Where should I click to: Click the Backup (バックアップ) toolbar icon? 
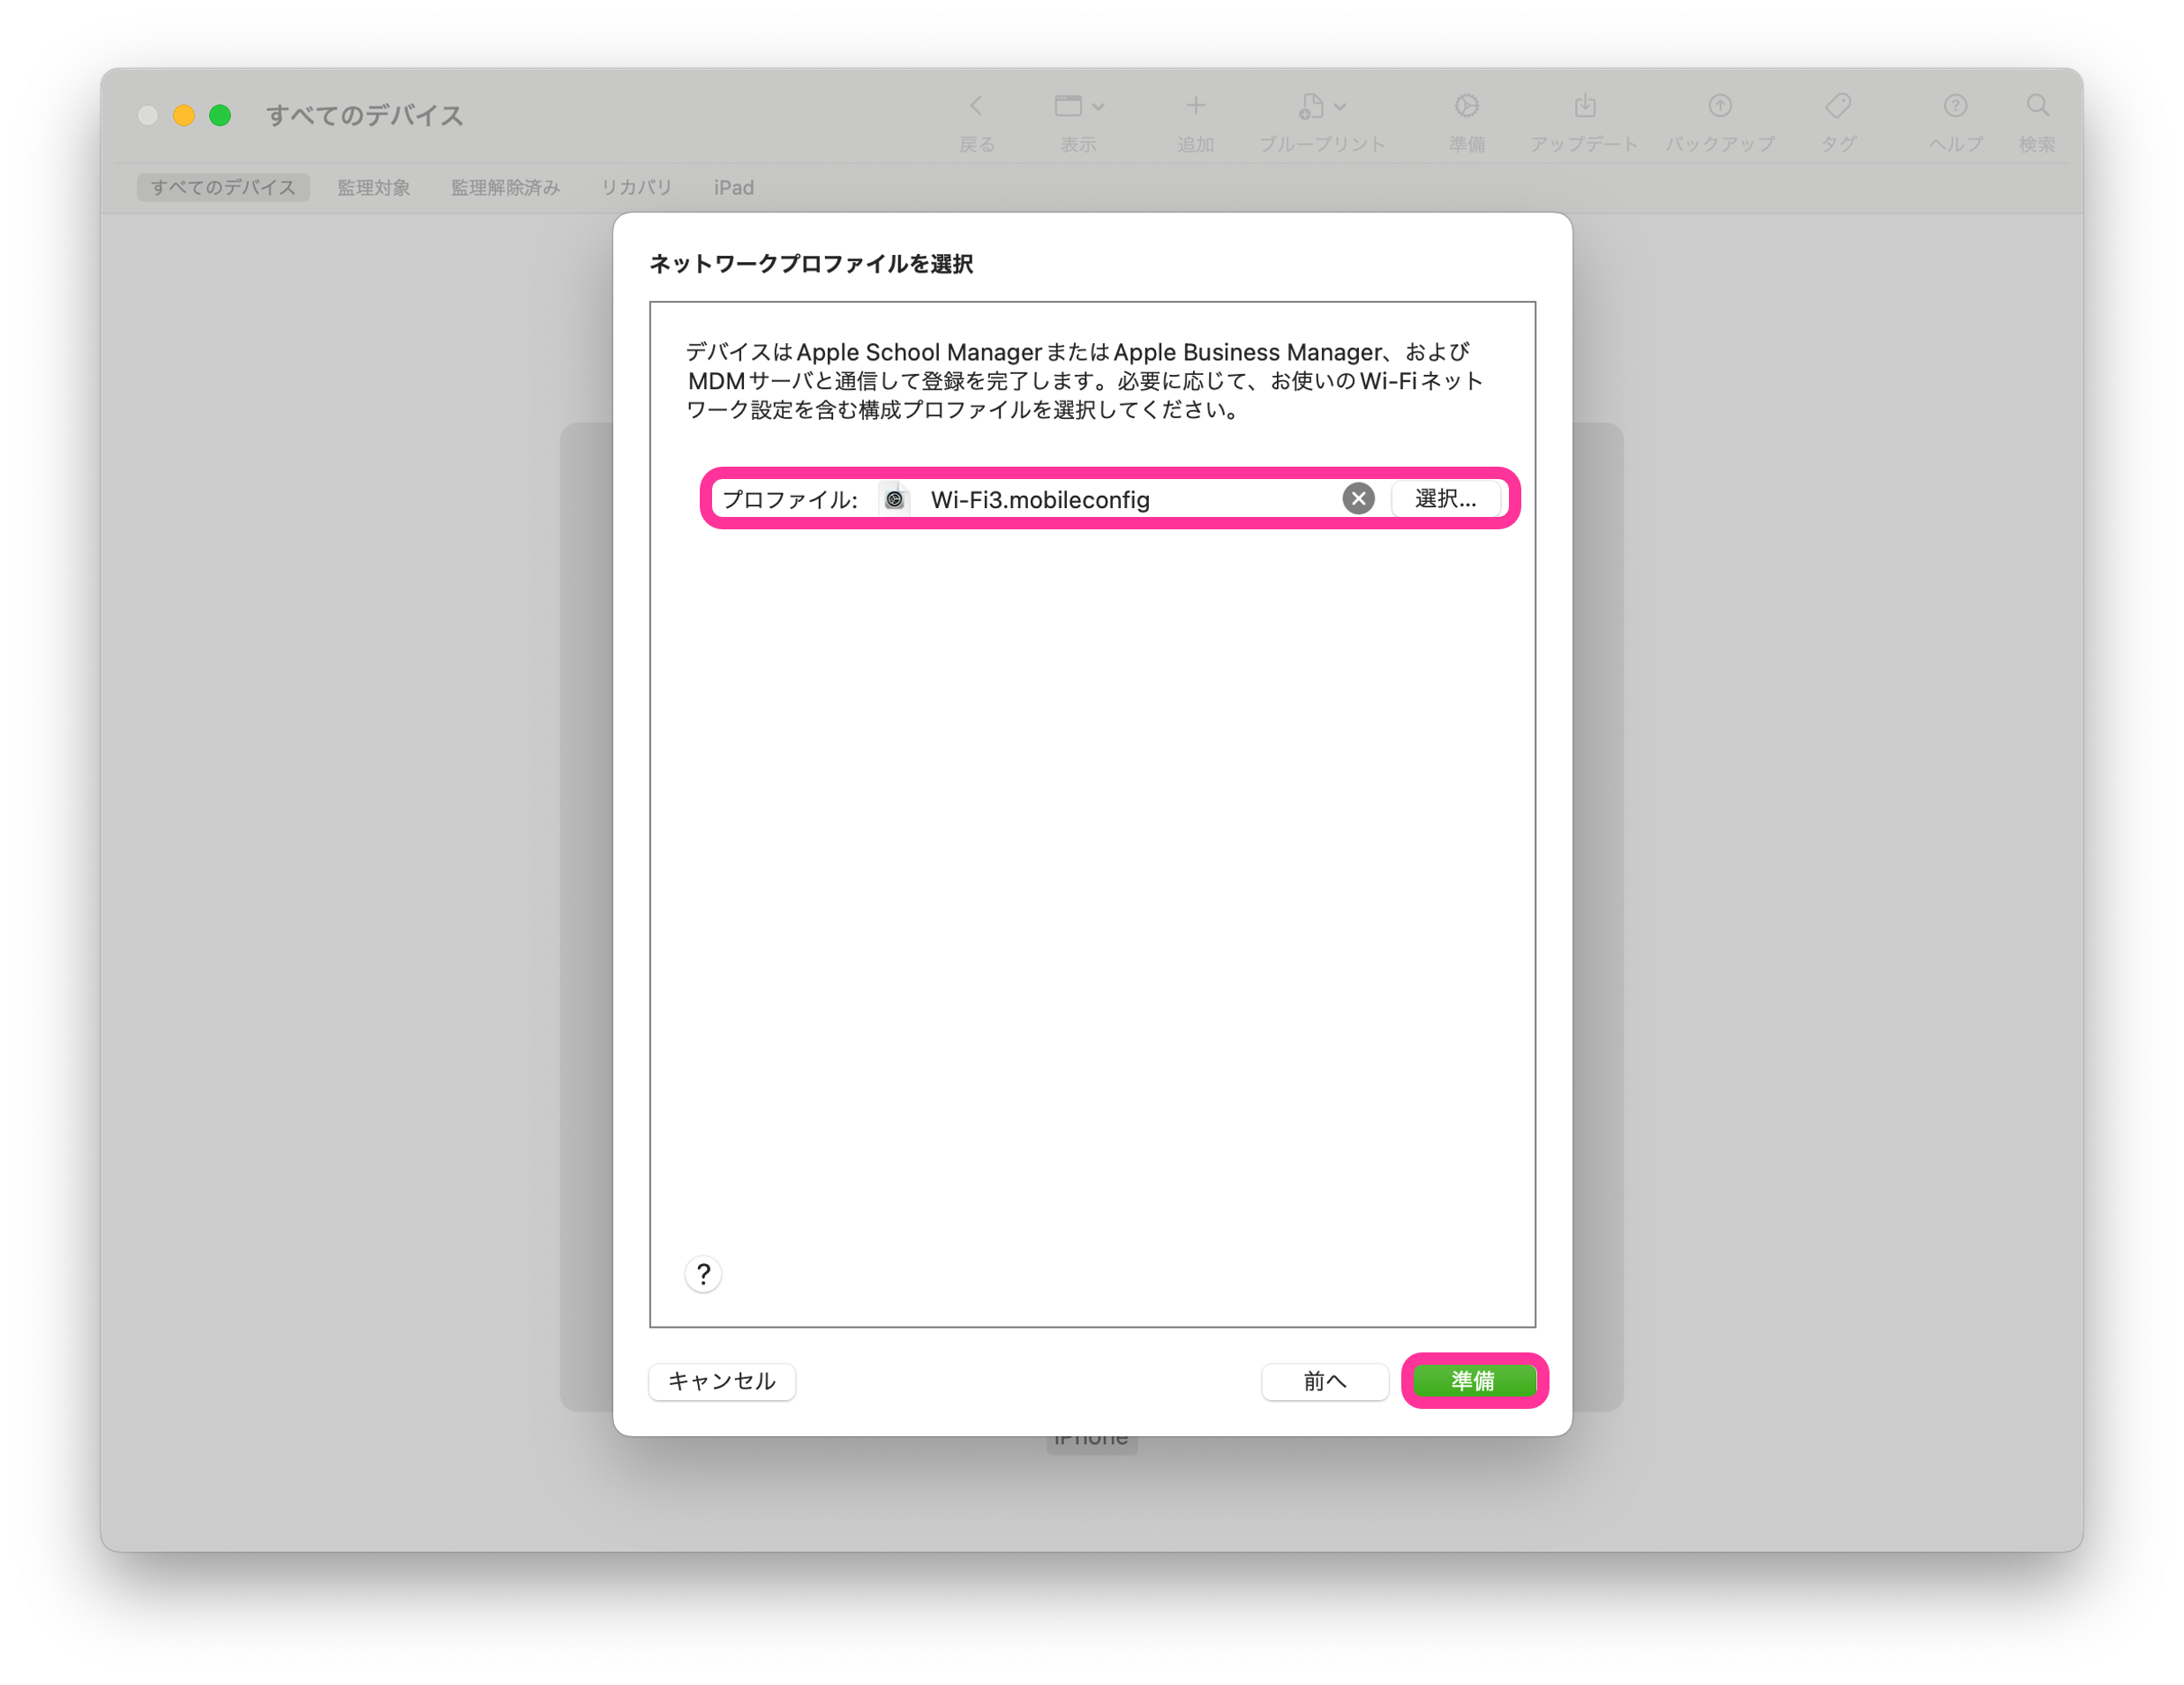[1719, 106]
